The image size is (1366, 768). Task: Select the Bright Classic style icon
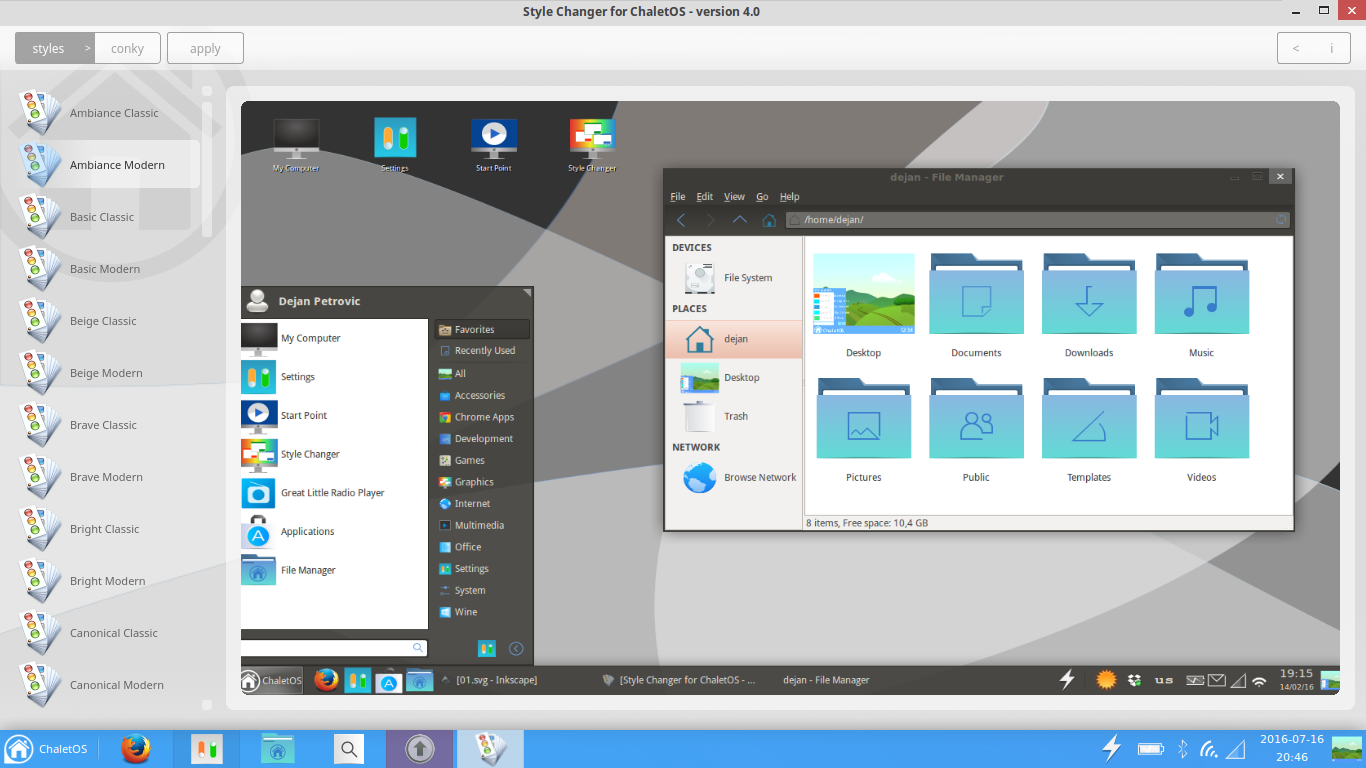pyautogui.click(x=42, y=529)
